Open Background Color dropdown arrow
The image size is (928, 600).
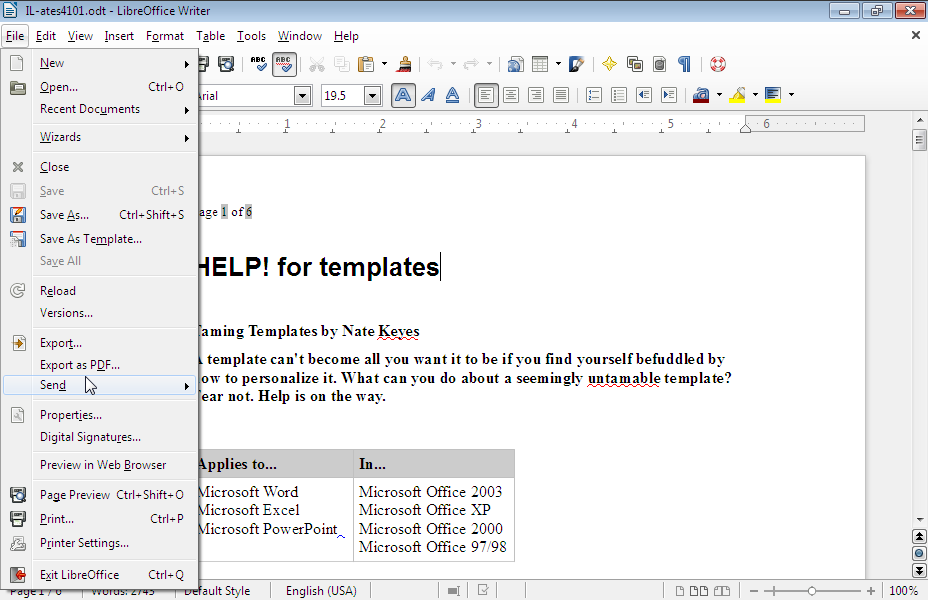pos(791,95)
